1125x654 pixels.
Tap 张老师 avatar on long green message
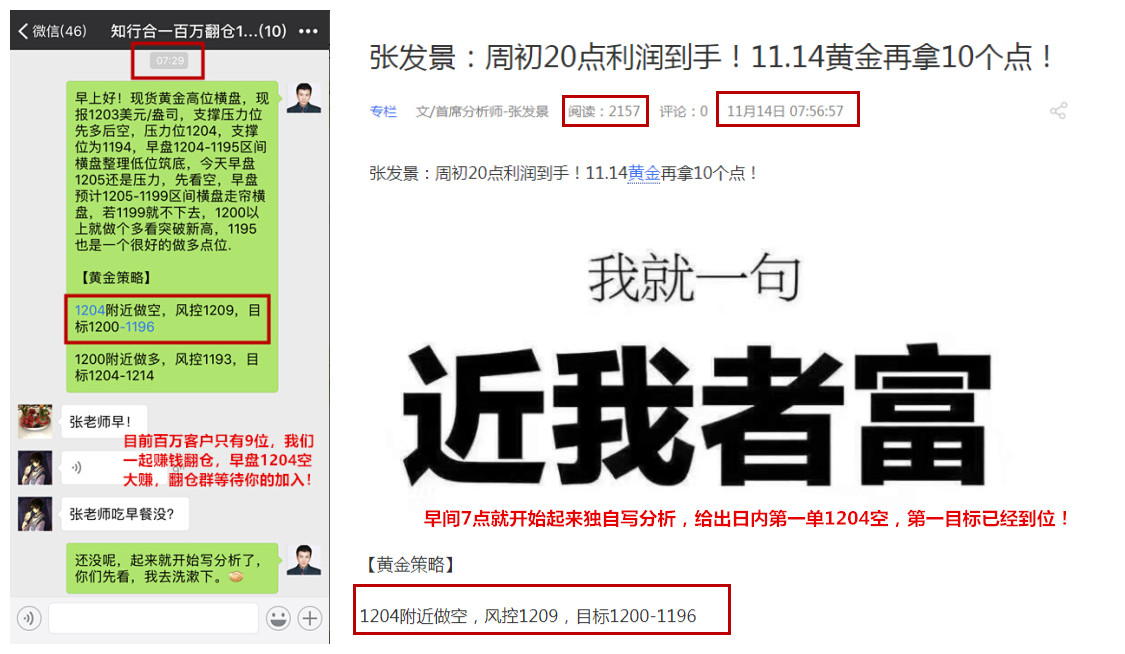303,98
